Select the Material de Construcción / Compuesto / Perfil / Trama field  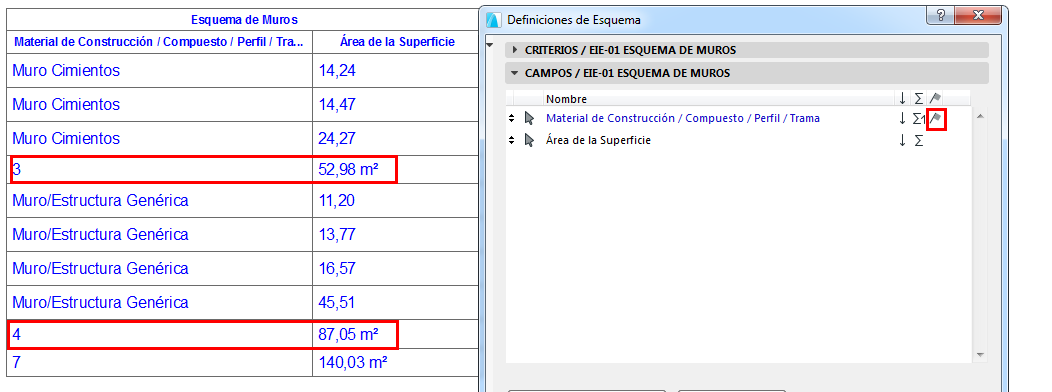click(x=682, y=118)
